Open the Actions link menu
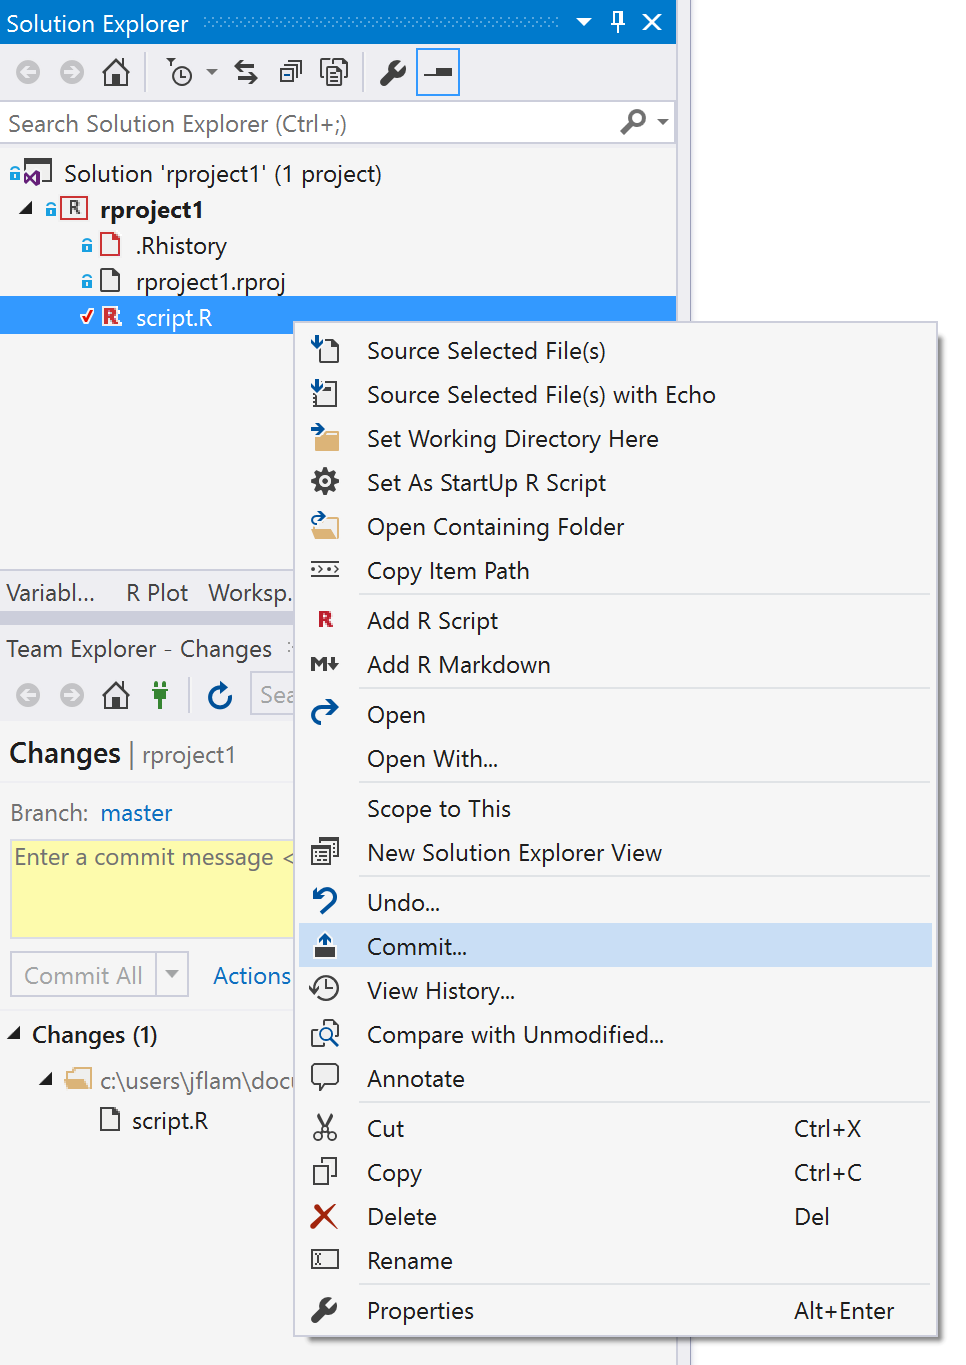 (252, 976)
